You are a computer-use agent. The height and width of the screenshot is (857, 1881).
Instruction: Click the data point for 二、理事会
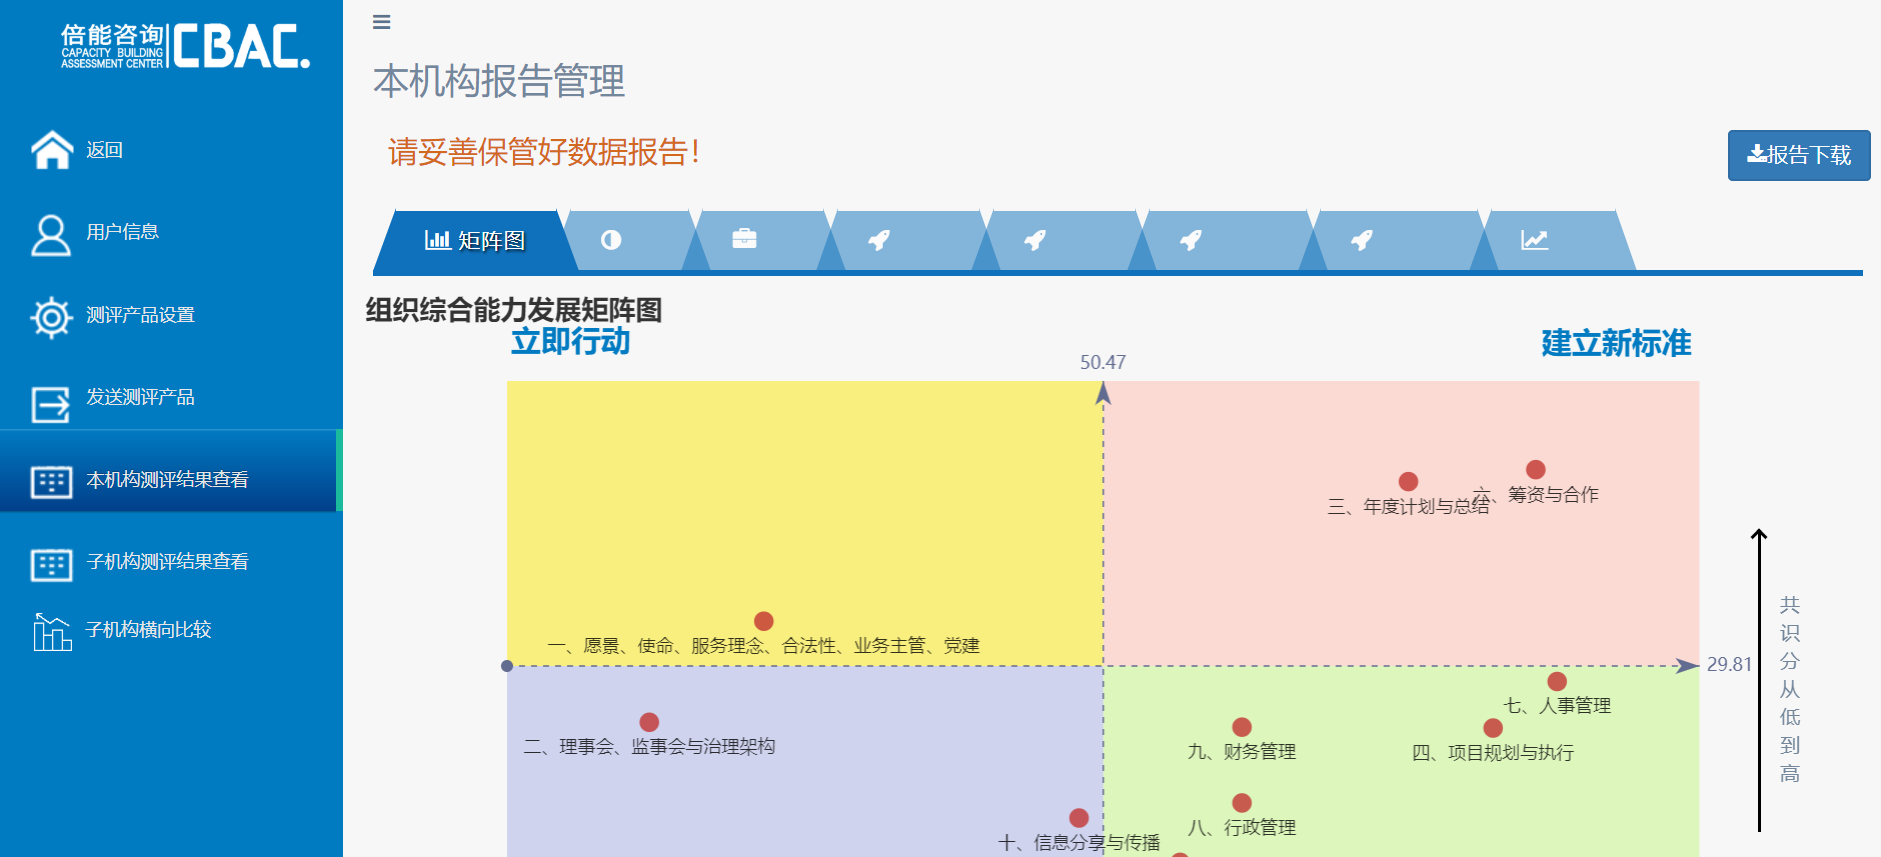(649, 722)
